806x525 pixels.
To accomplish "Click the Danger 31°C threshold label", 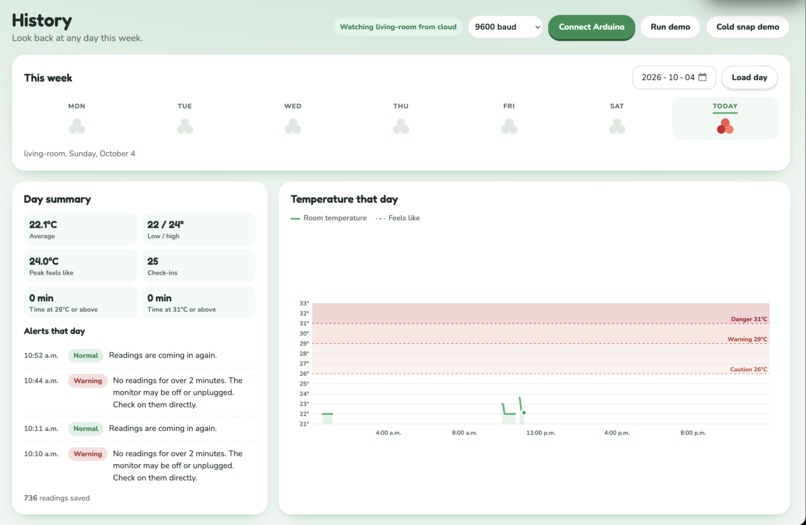I will point(748,319).
